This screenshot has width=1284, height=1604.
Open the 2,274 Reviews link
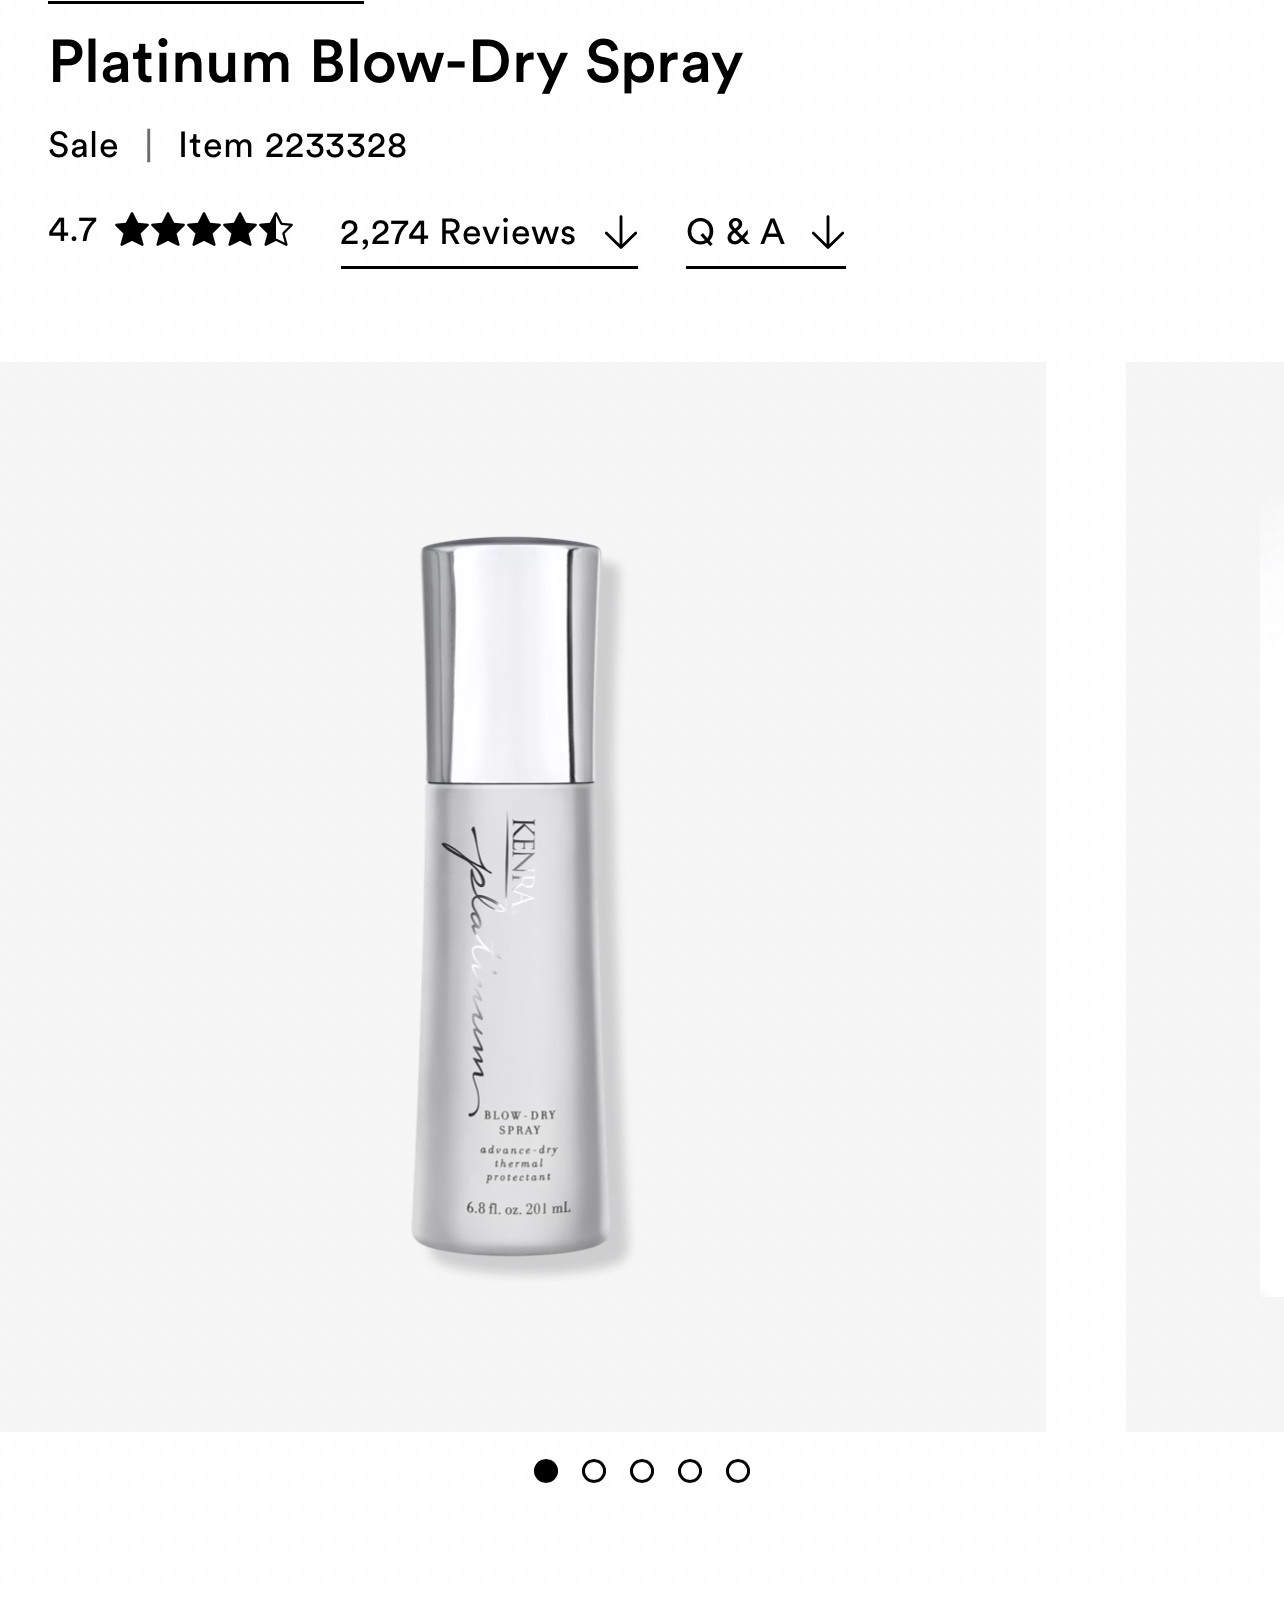click(458, 233)
